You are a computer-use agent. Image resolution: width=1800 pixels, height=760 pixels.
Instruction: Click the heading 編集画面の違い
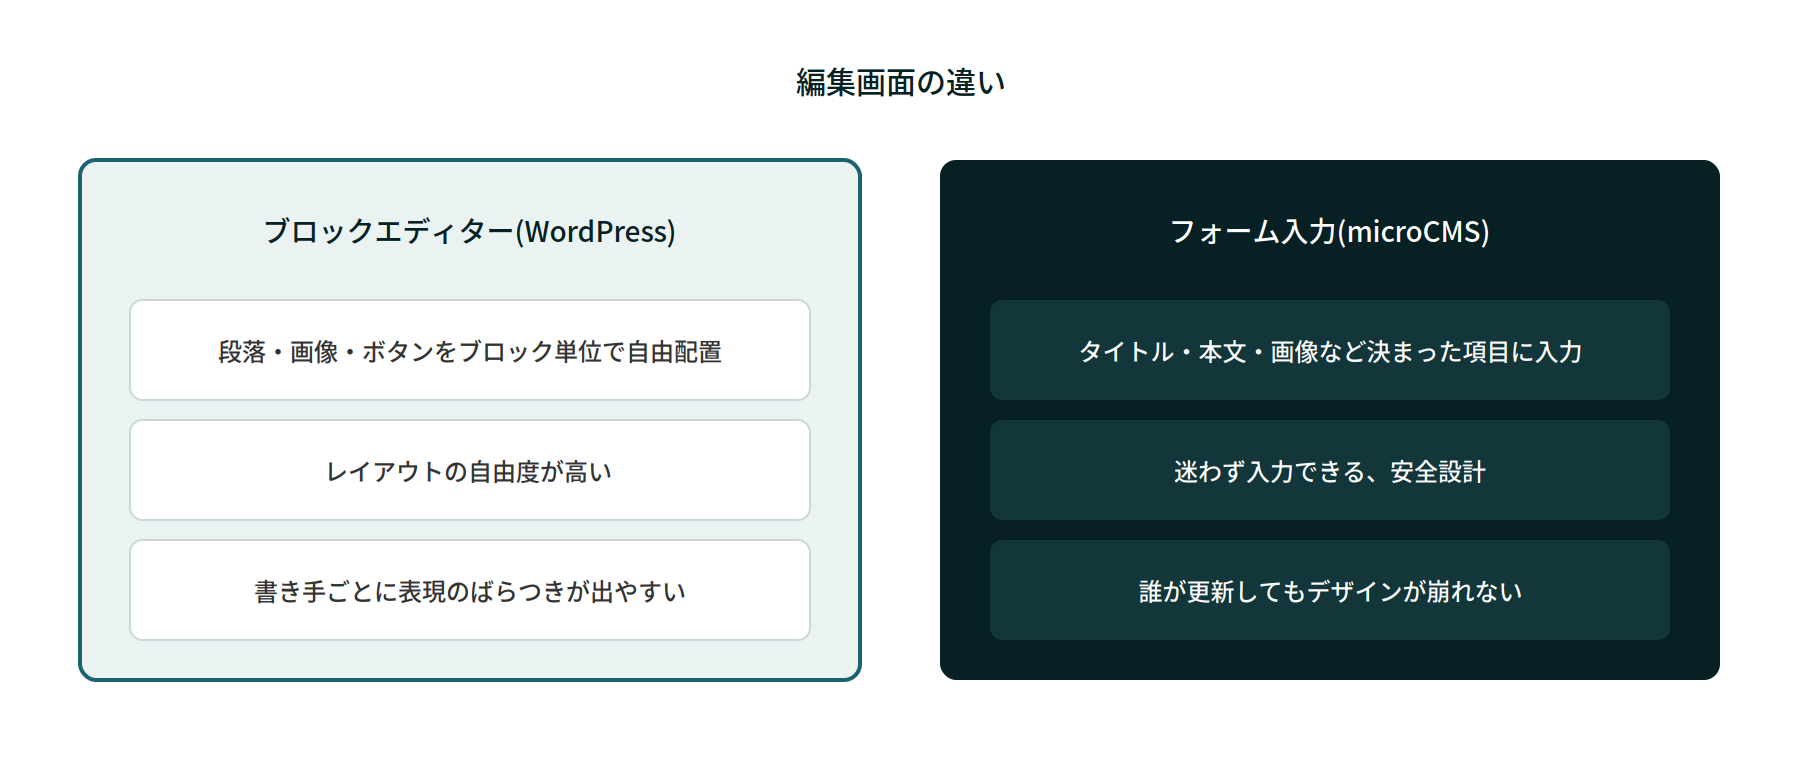[x=900, y=82]
